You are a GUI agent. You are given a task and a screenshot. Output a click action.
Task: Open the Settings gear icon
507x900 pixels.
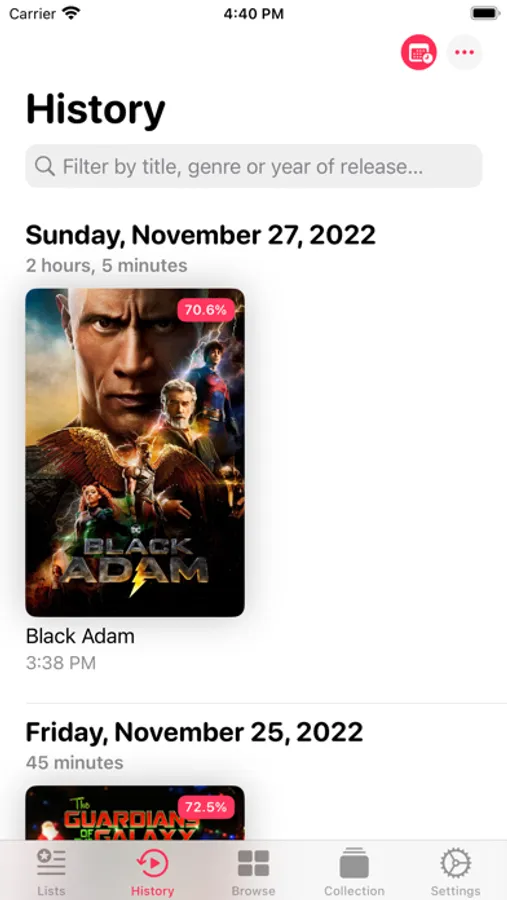click(456, 863)
